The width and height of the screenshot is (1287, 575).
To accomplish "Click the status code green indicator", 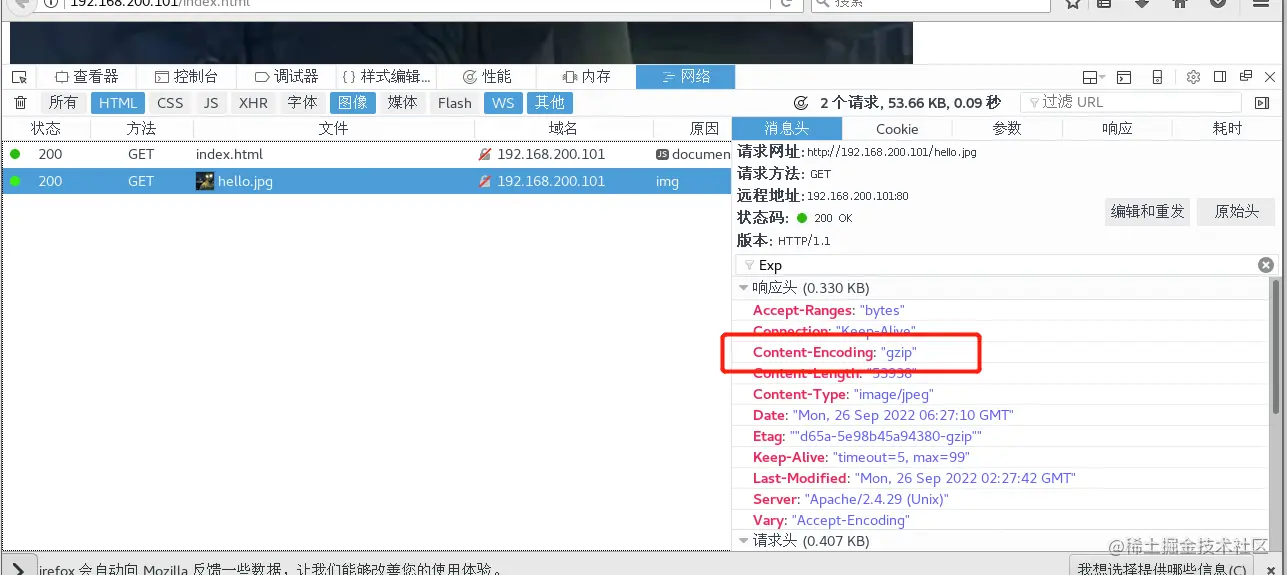I will click(x=802, y=217).
